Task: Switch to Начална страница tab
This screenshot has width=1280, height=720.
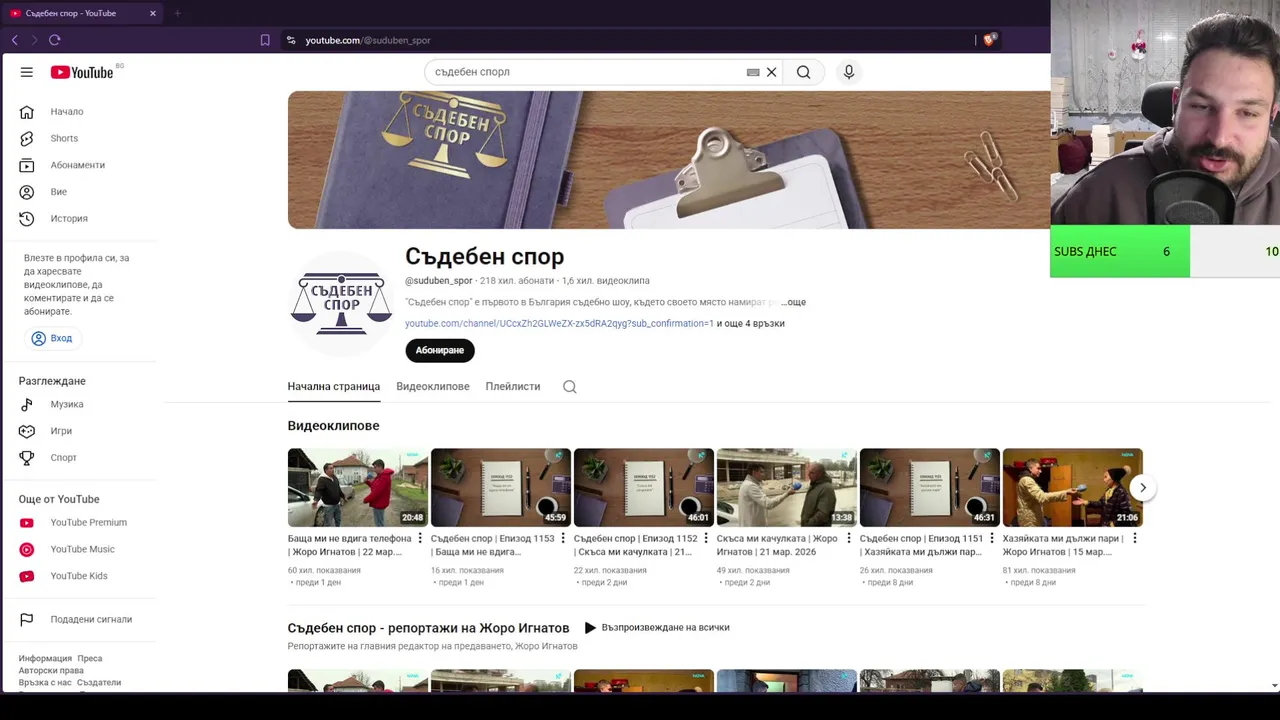Action: 333,386
